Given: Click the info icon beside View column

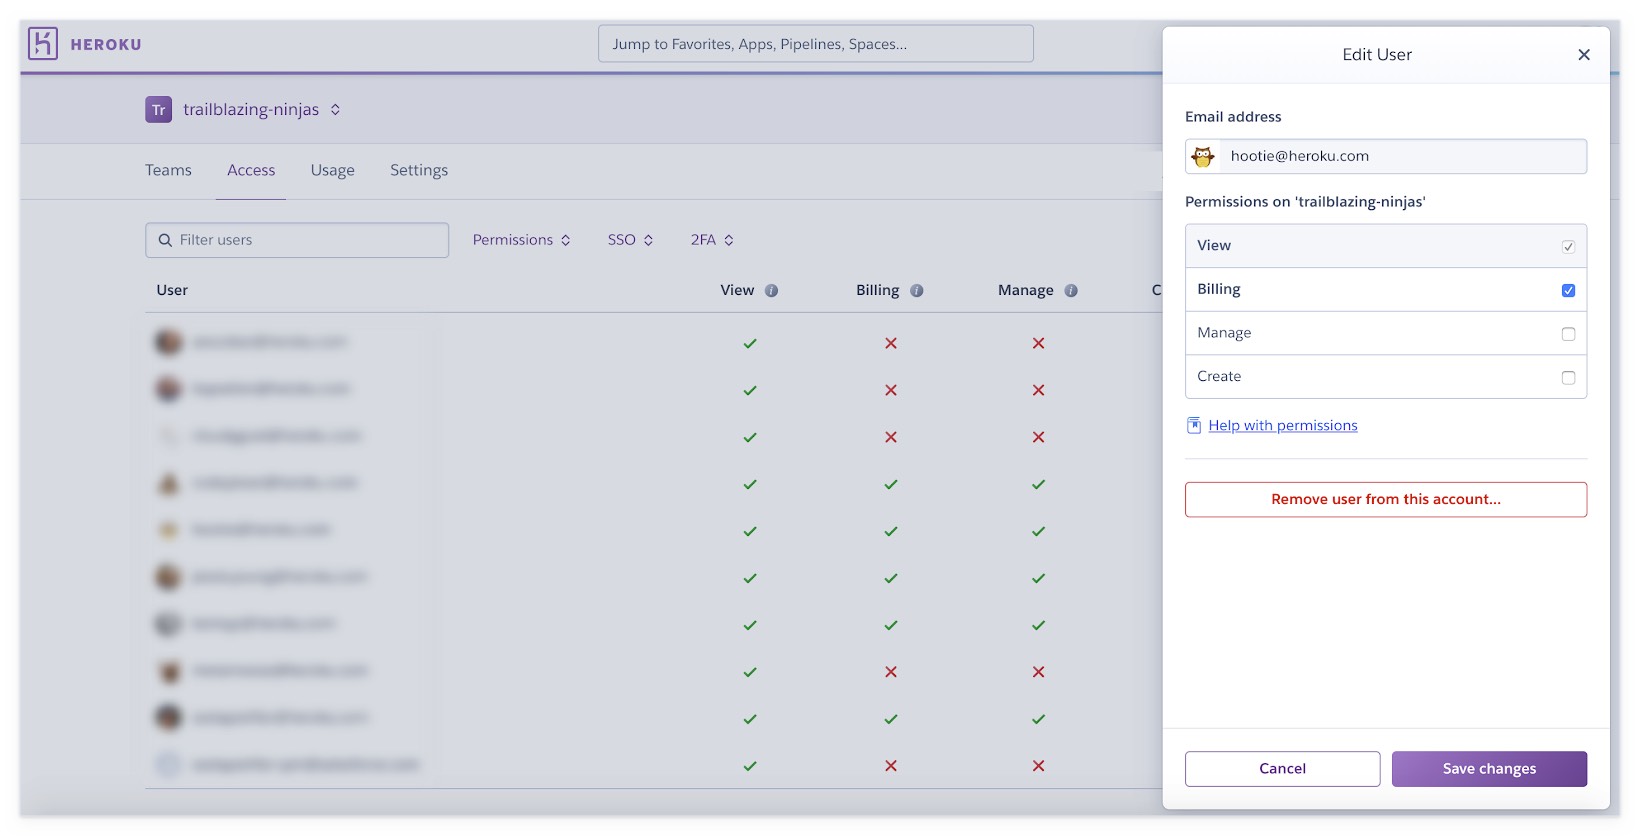Looking at the screenshot, I should coord(771,291).
